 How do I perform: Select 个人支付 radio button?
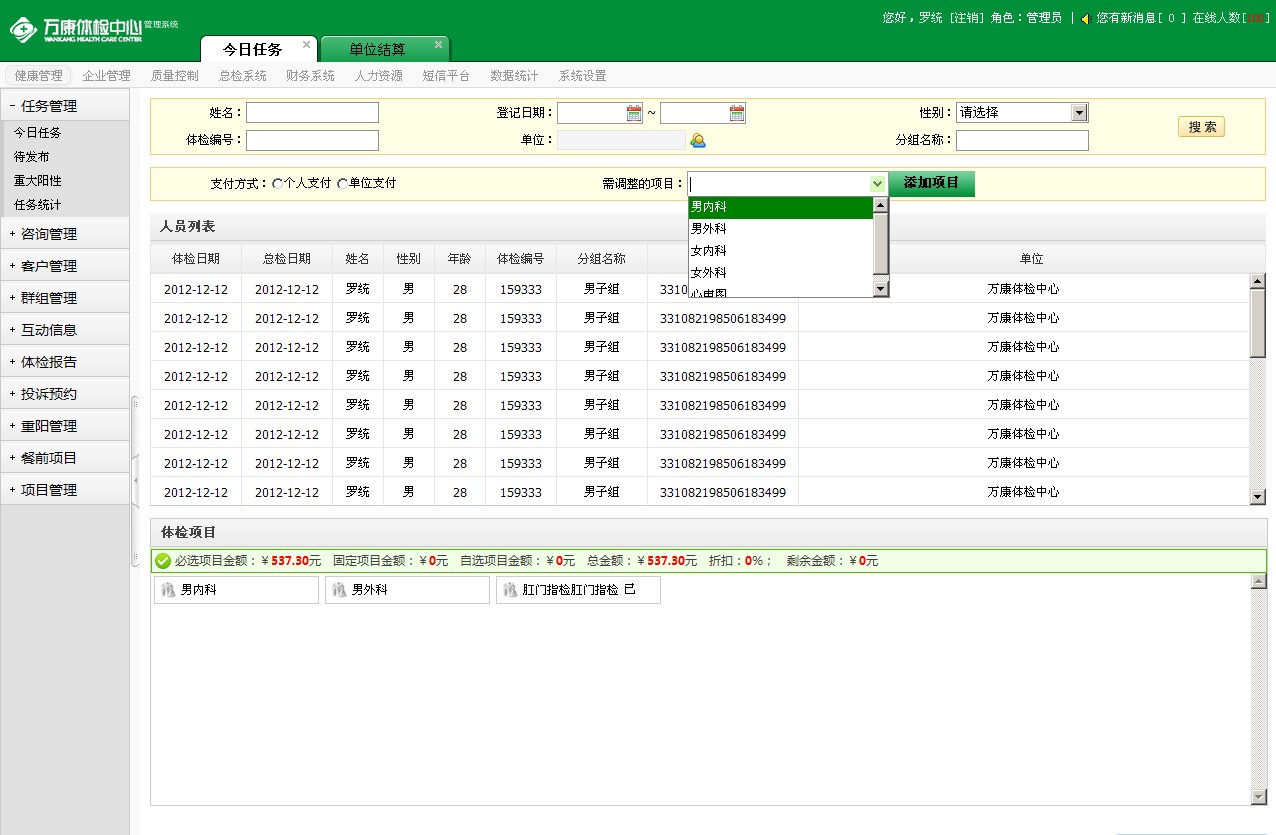pos(277,184)
